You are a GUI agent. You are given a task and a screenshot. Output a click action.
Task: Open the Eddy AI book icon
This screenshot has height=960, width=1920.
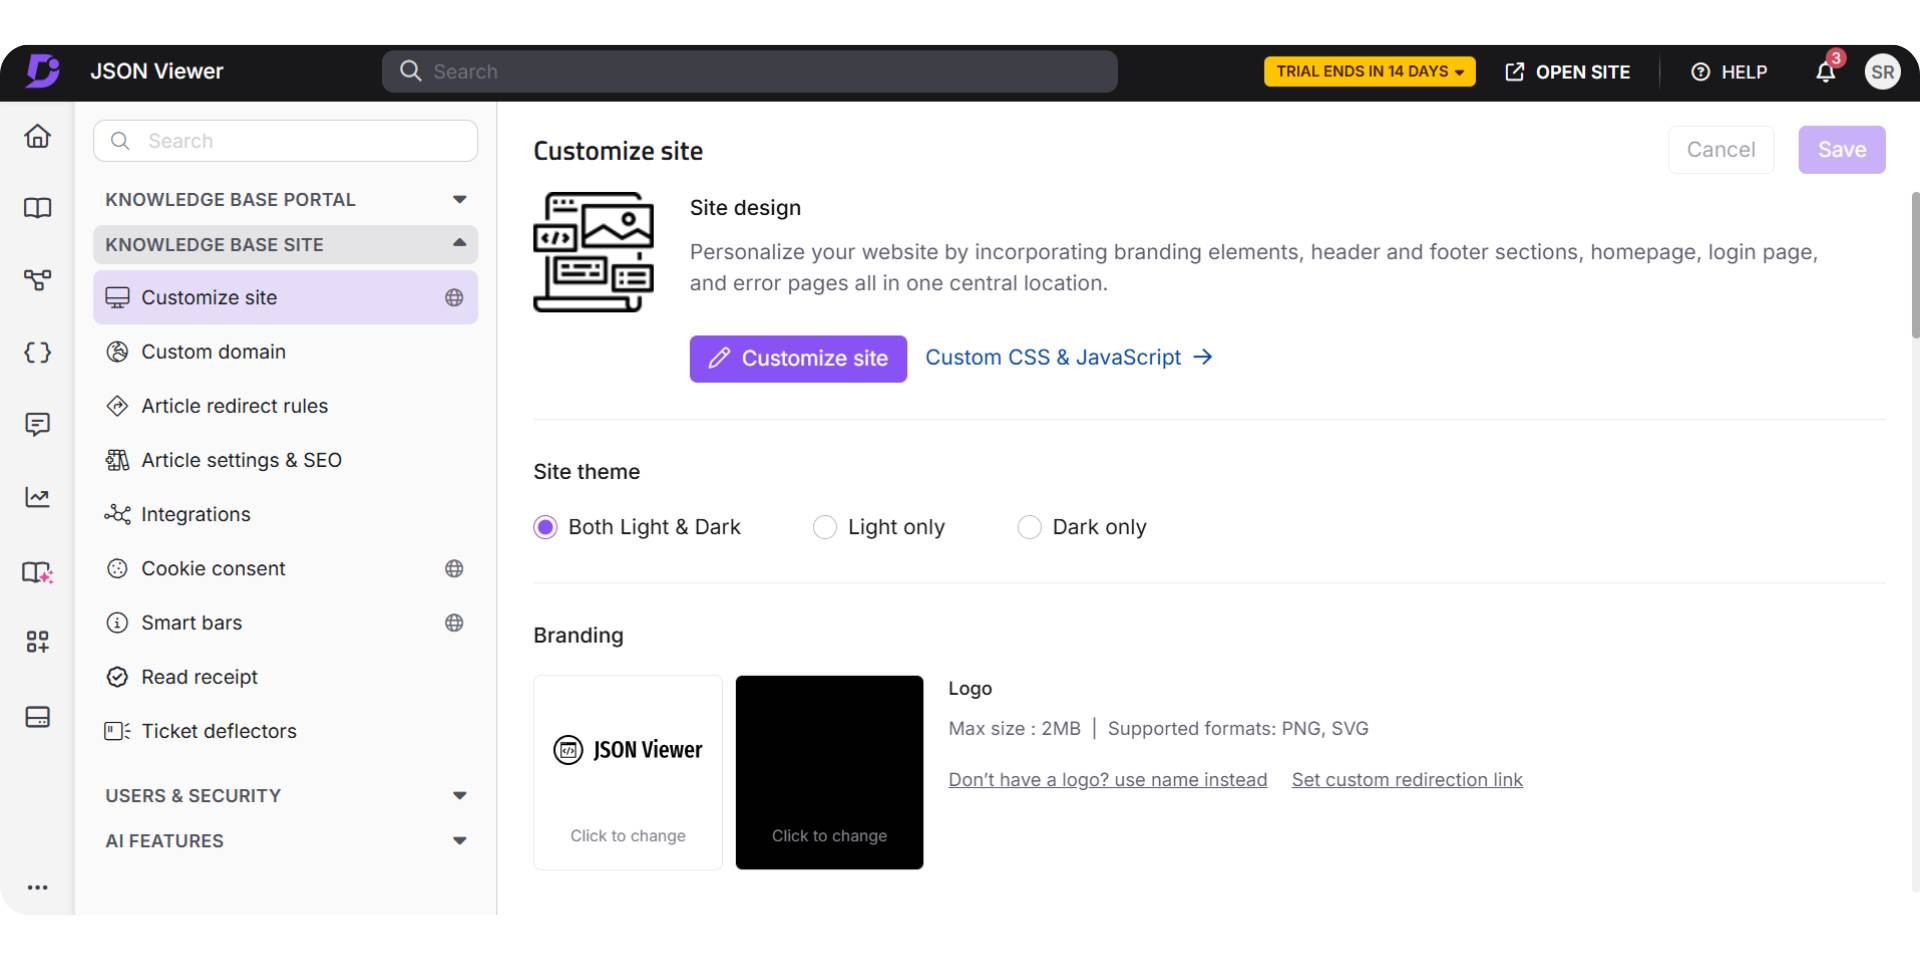tap(37, 572)
